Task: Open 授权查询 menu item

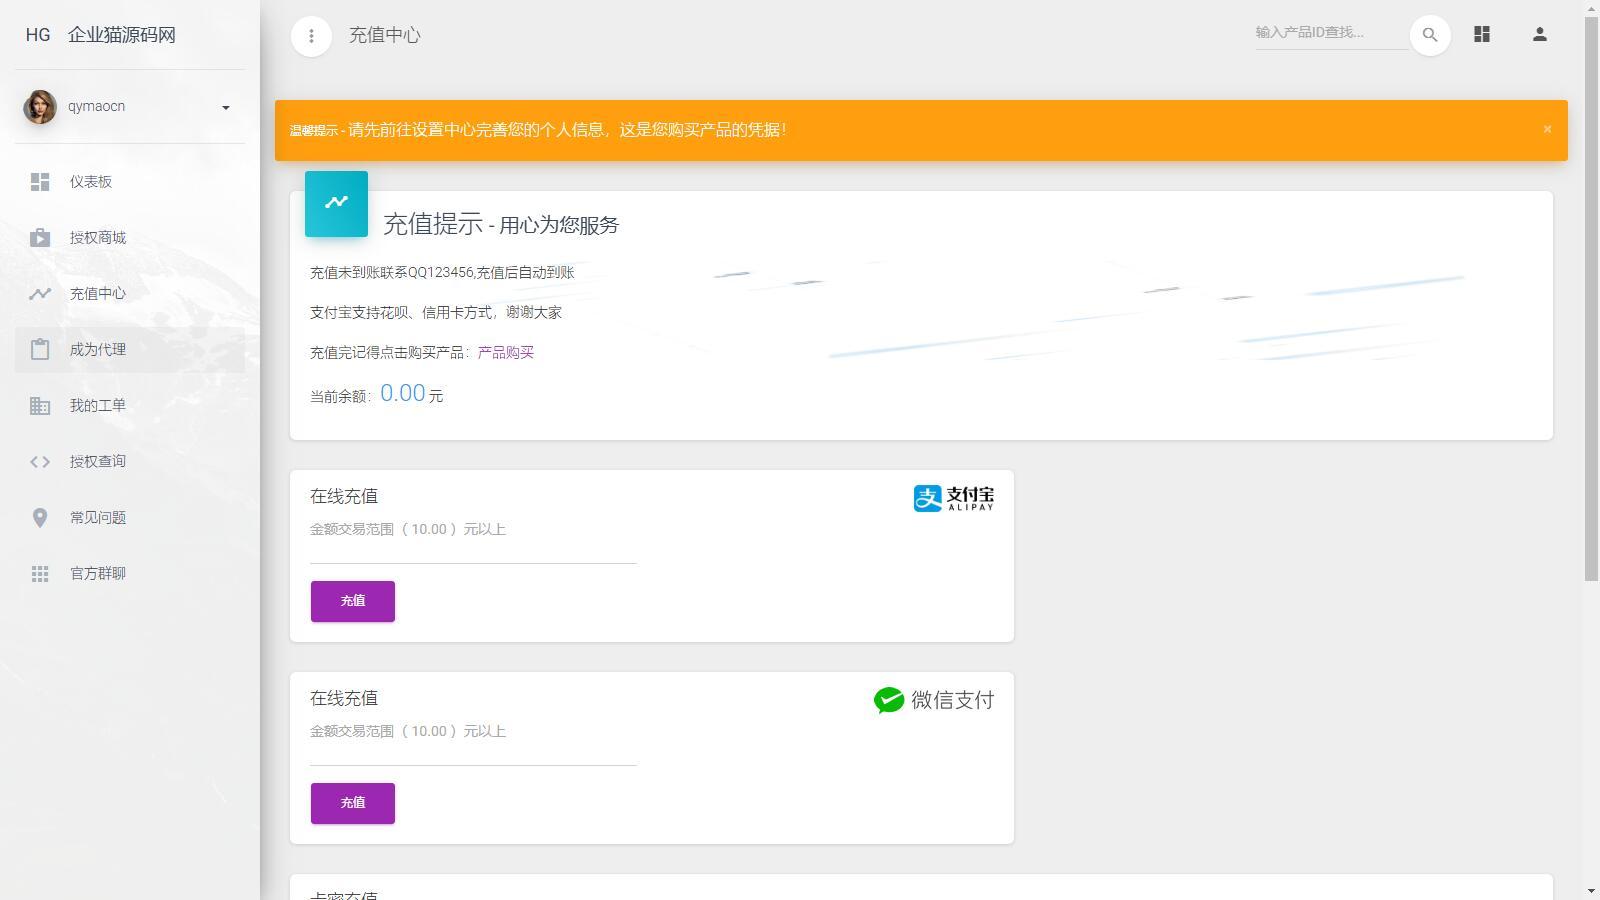Action: point(130,462)
